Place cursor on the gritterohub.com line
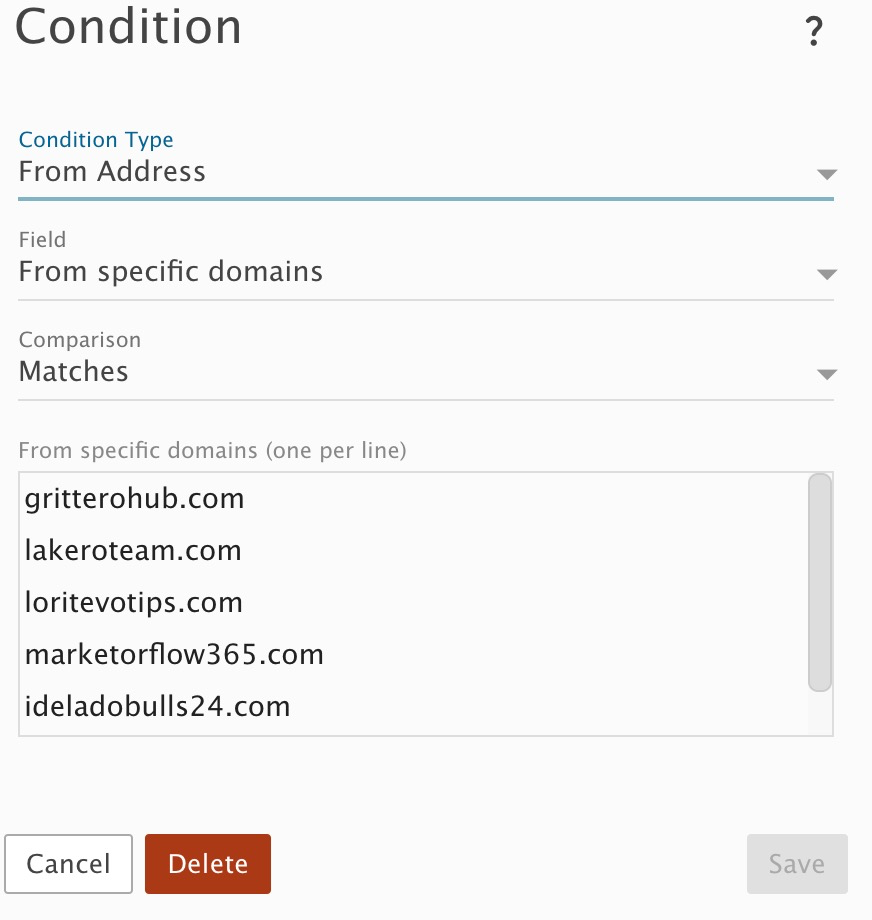The image size is (872, 920). [x=134, y=499]
